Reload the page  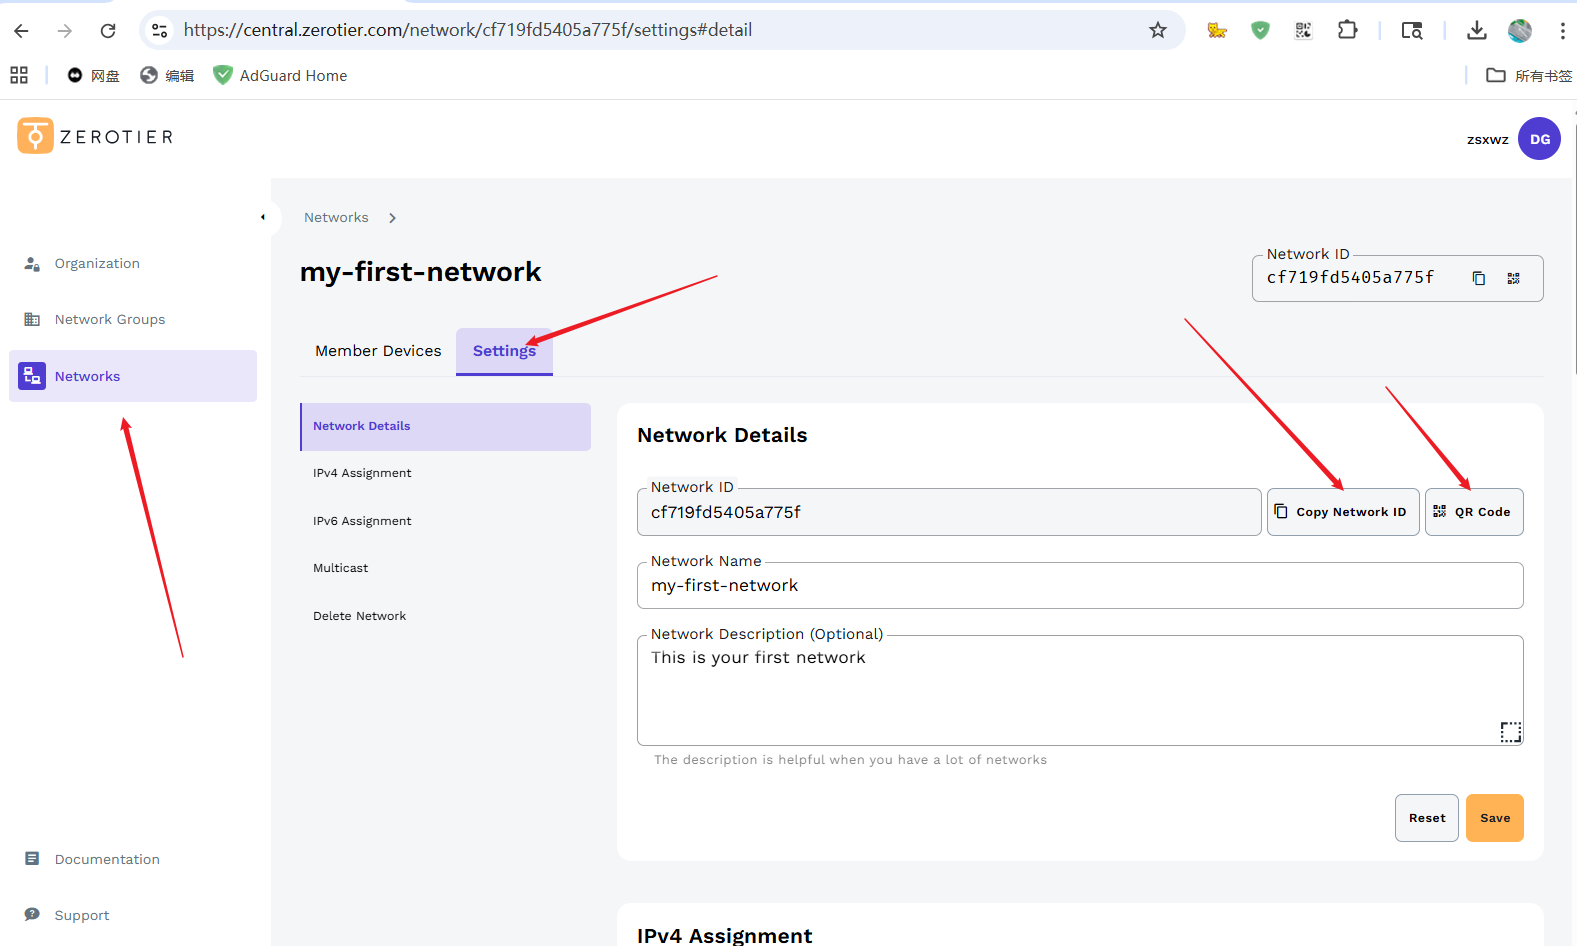coord(108,30)
